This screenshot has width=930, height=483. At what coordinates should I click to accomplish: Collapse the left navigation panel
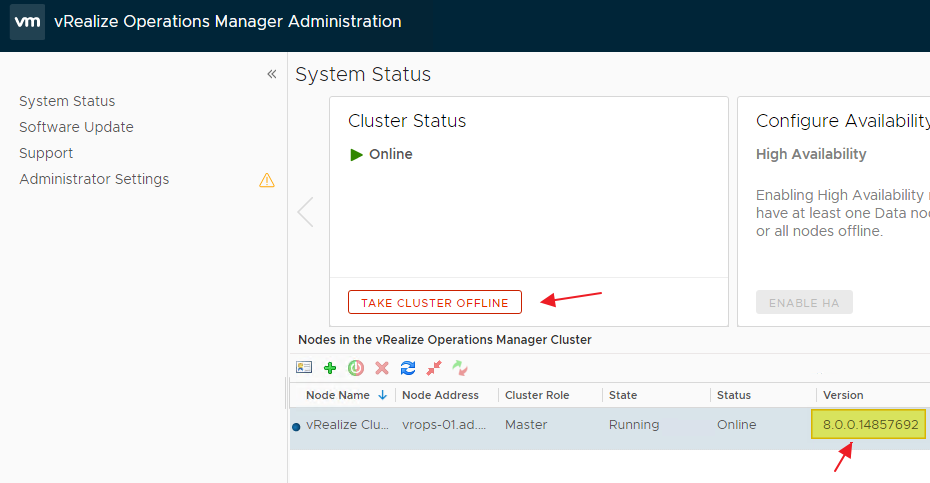click(x=271, y=74)
